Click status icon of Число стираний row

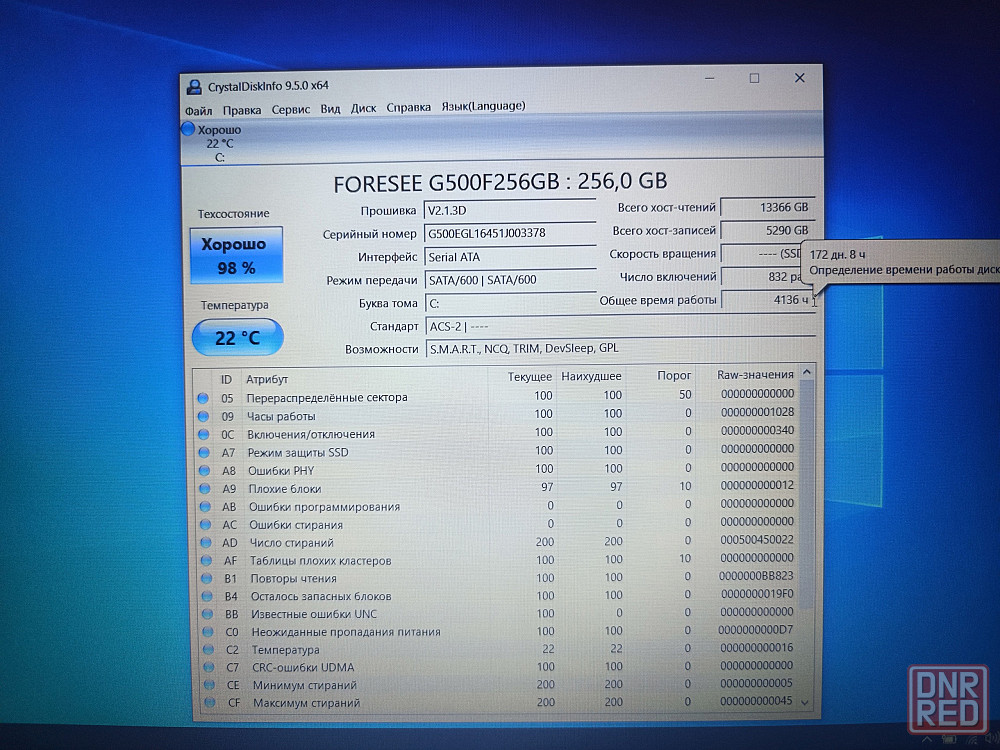pos(205,543)
